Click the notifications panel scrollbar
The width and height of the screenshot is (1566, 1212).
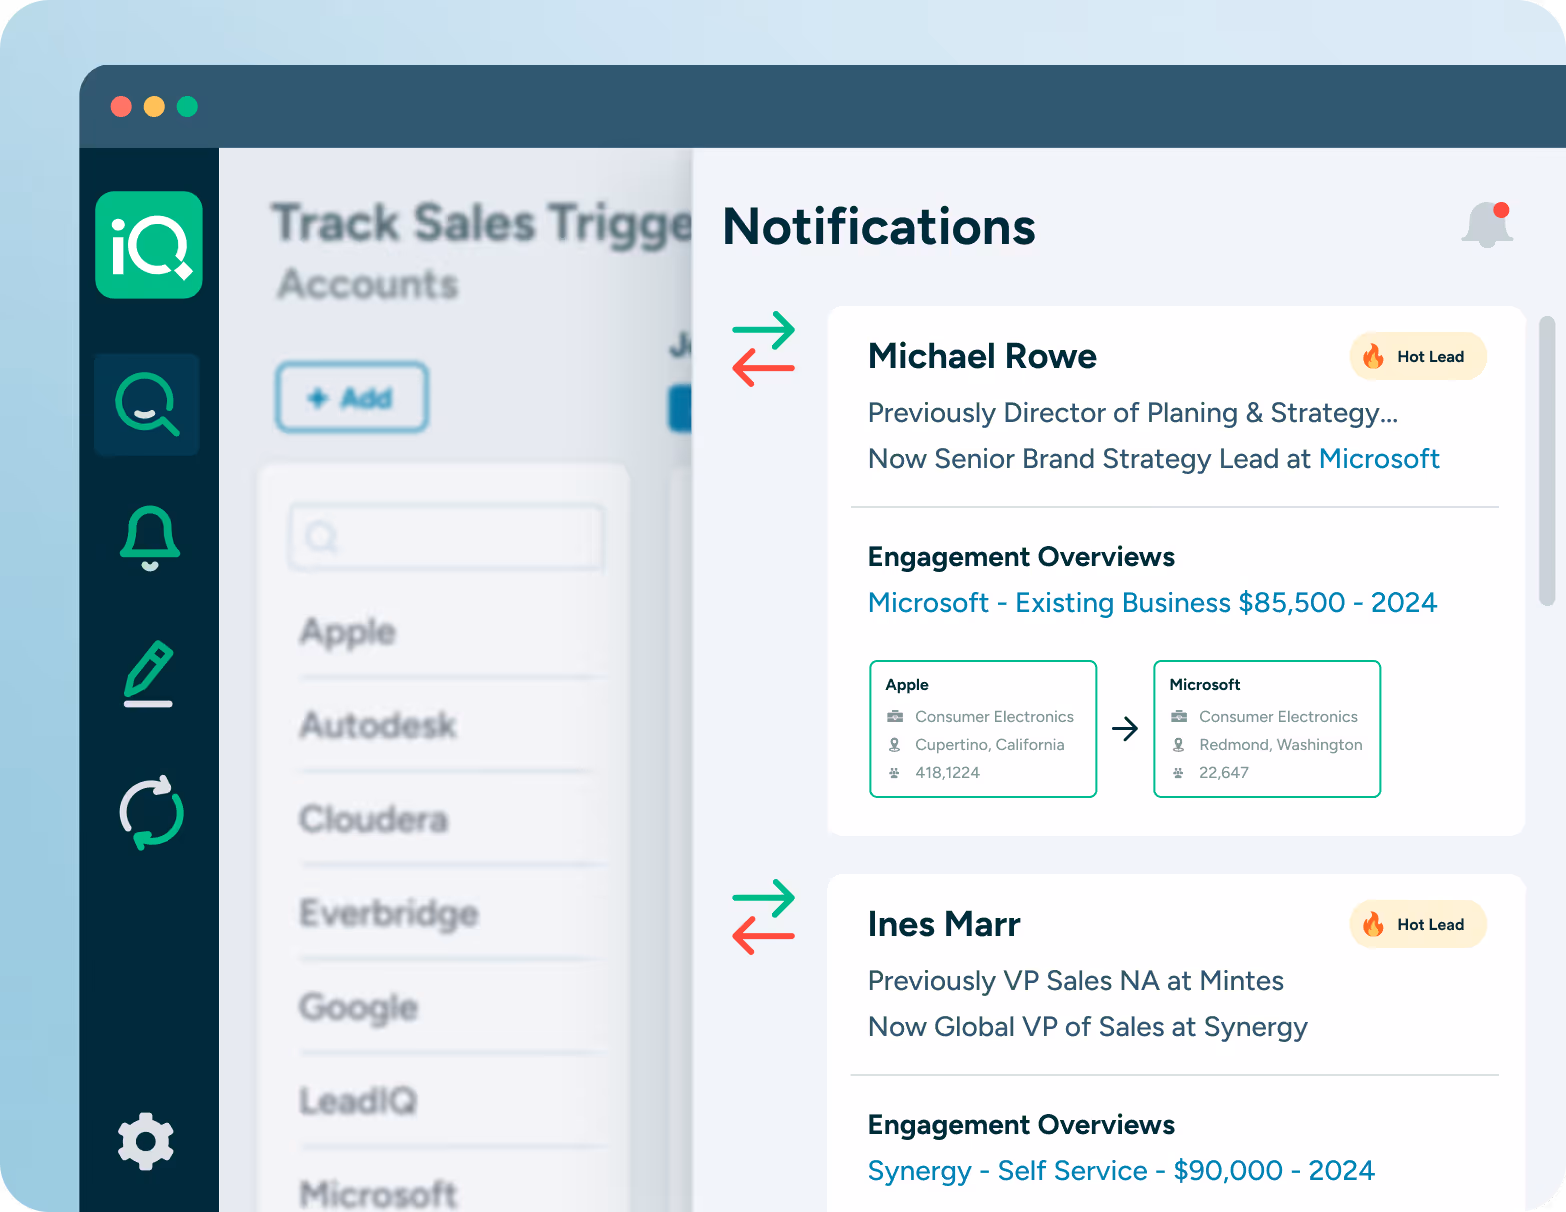(x=1547, y=461)
